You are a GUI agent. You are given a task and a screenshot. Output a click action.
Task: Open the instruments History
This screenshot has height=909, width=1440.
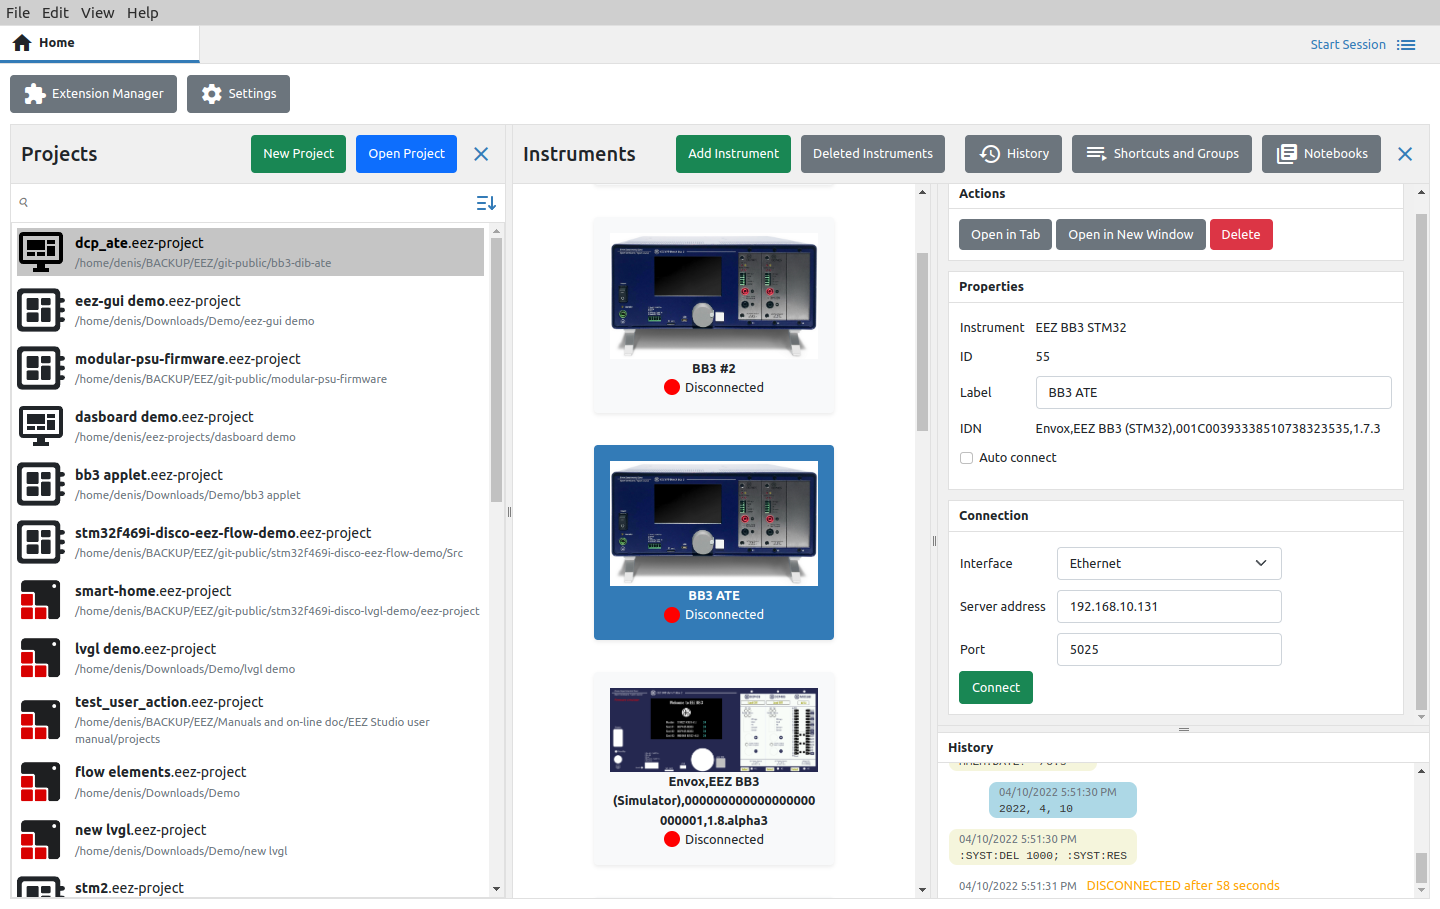click(1014, 154)
